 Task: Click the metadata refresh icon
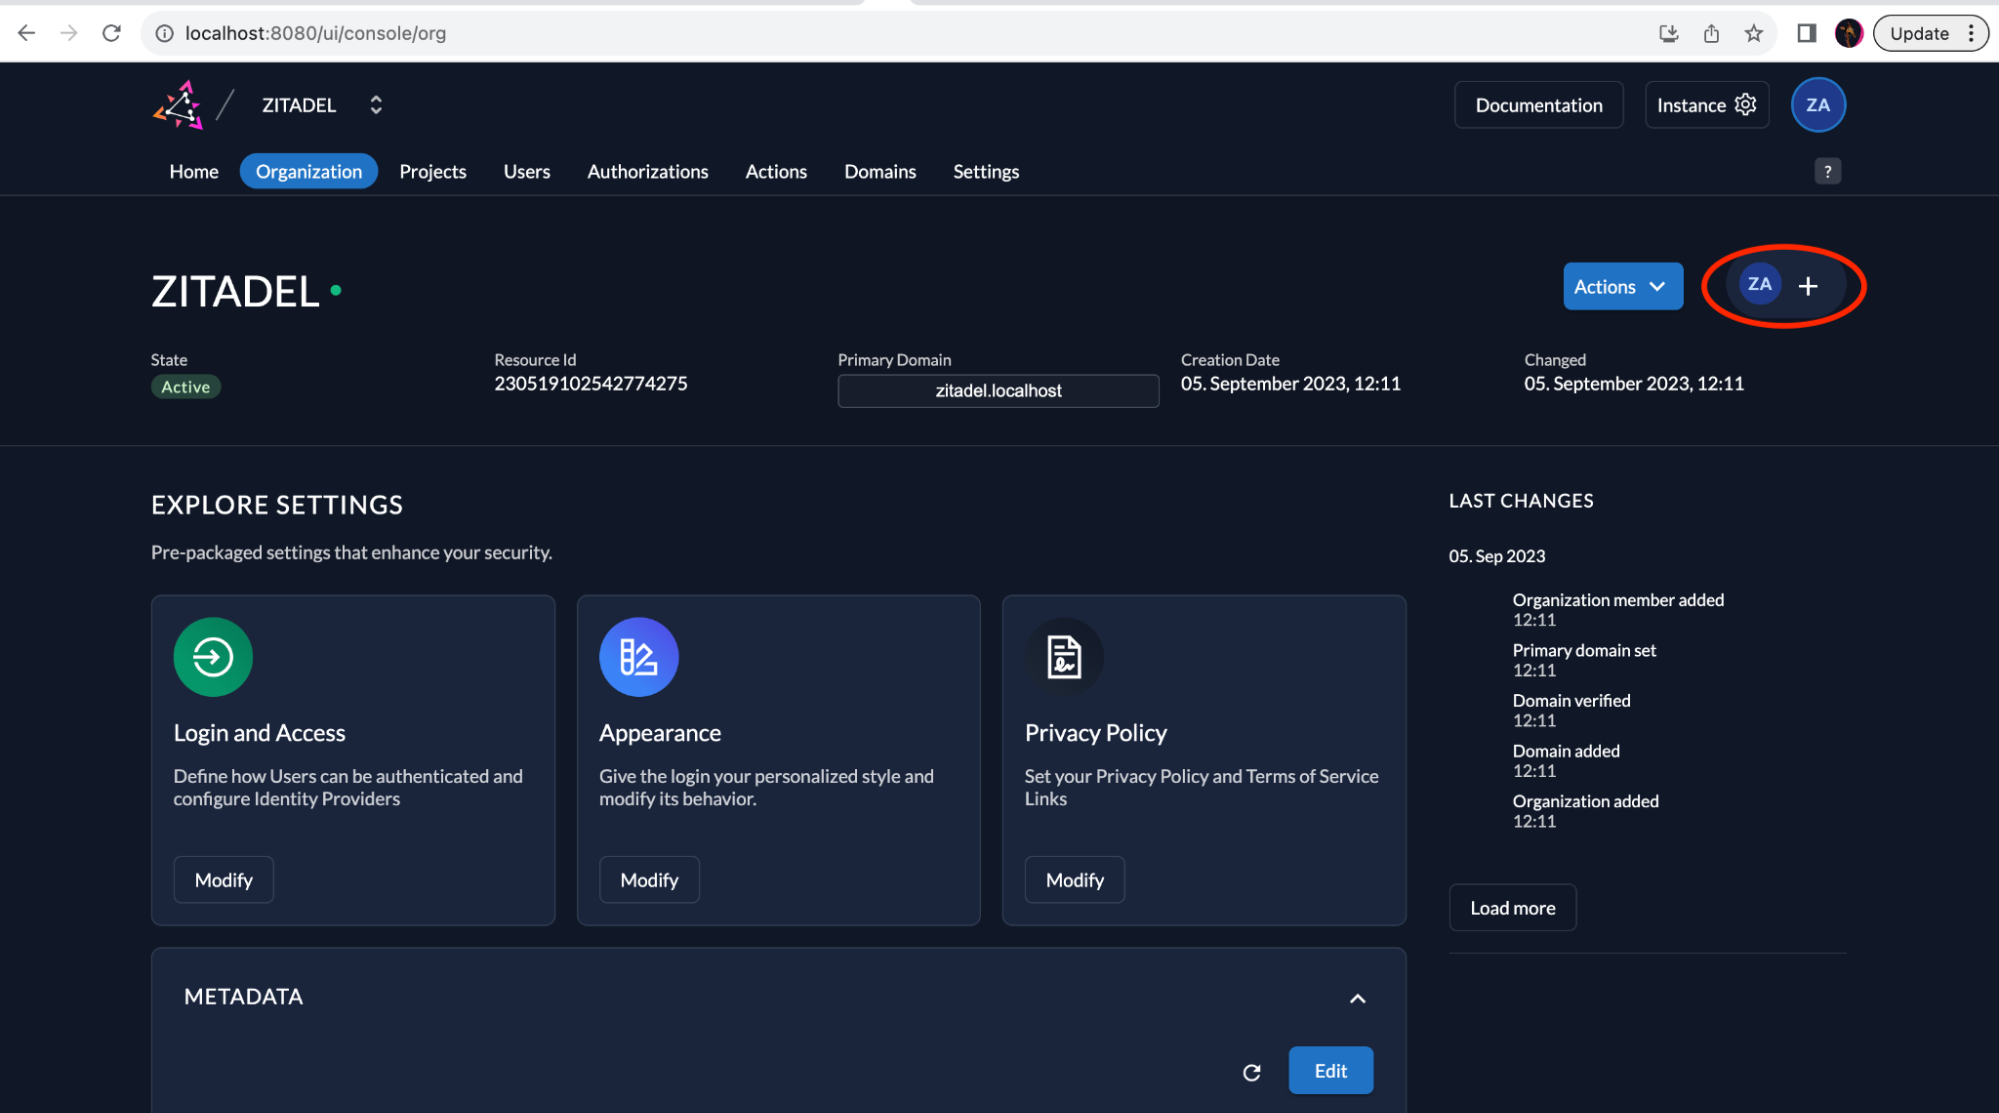tap(1250, 1071)
